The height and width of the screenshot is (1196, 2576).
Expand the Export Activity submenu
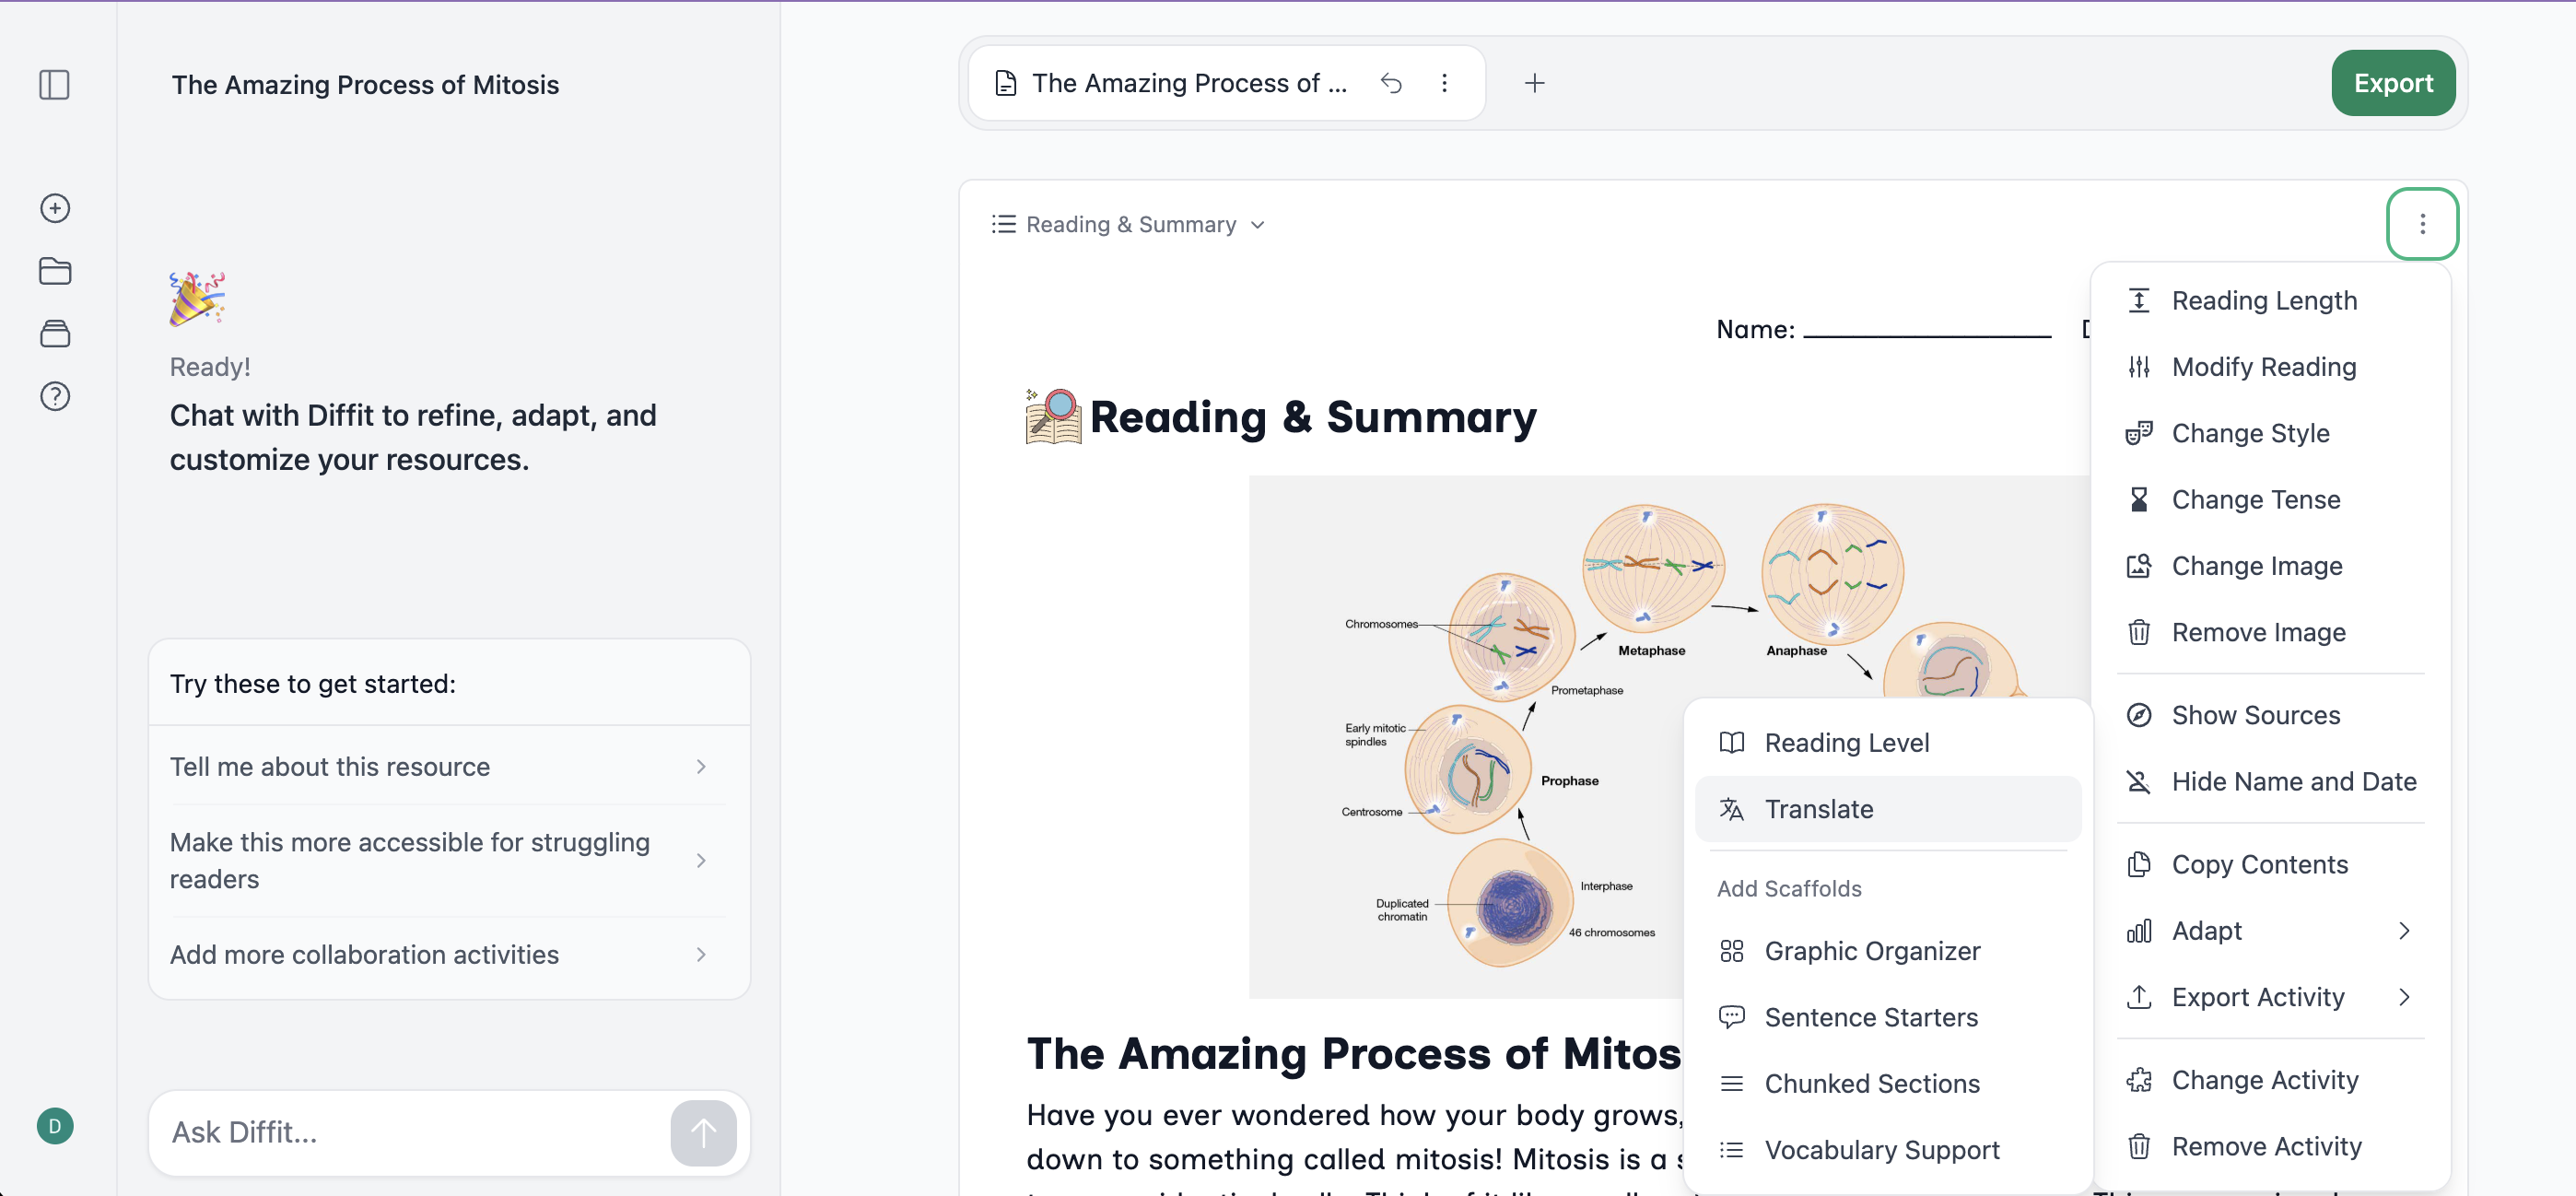tap(2270, 997)
